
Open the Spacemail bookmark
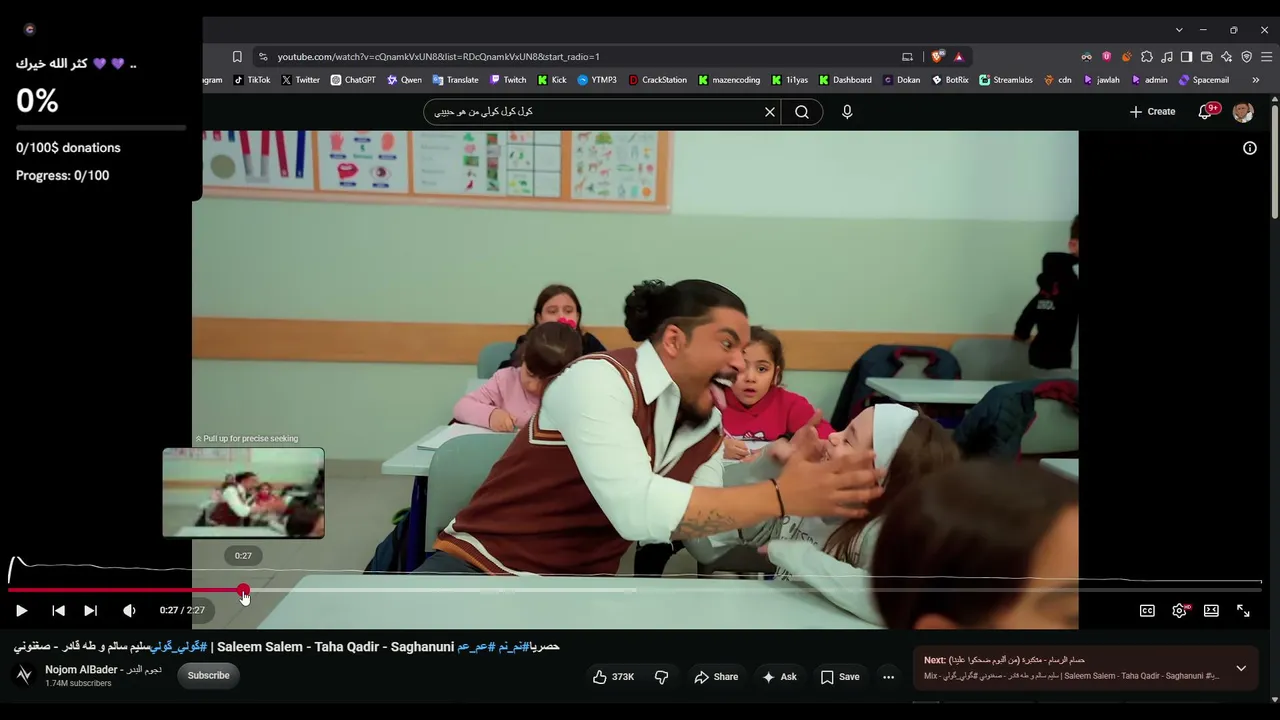pos(1204,80)
